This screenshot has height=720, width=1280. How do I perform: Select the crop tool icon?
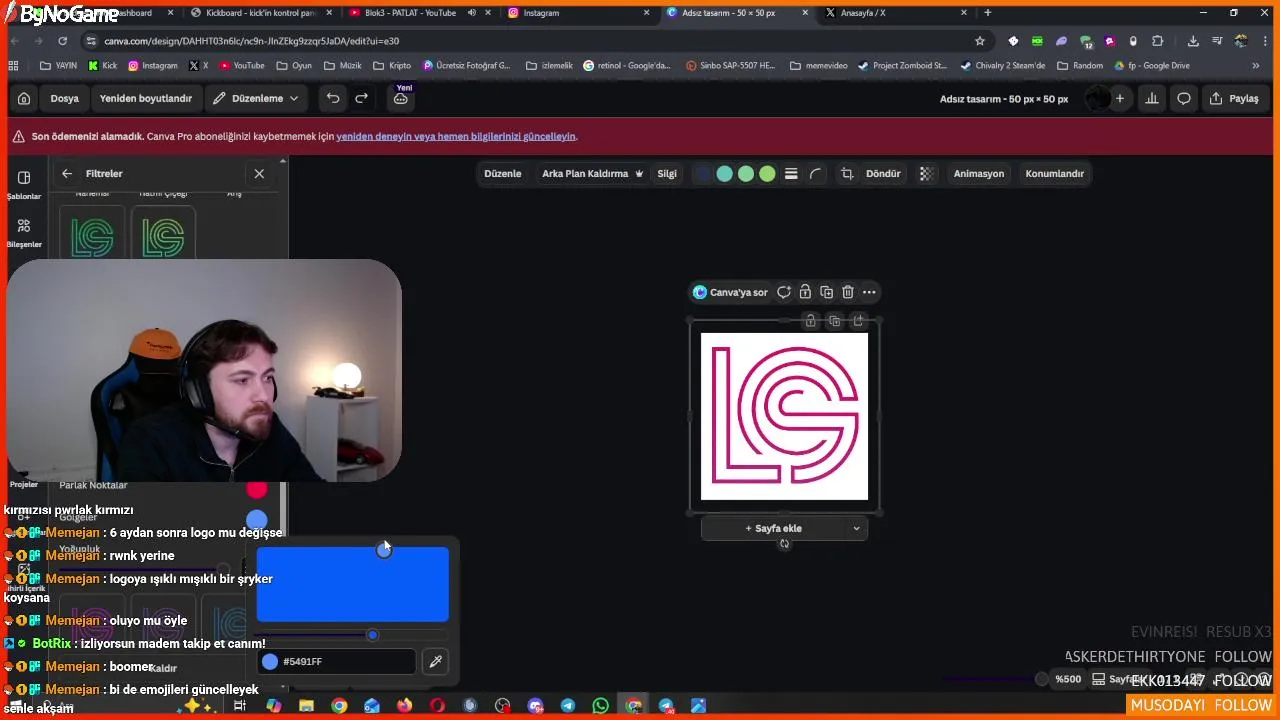[847, 173]
